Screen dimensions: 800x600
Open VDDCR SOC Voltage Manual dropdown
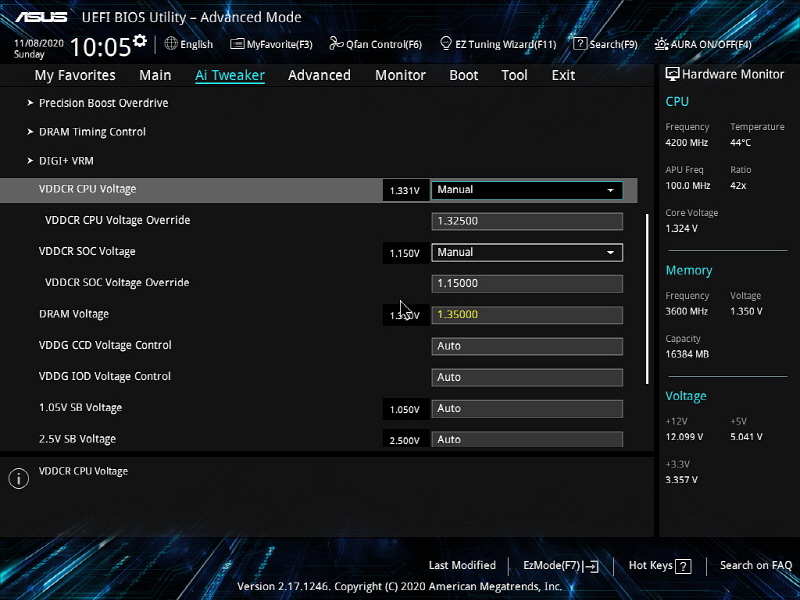(x=527, y=253)
